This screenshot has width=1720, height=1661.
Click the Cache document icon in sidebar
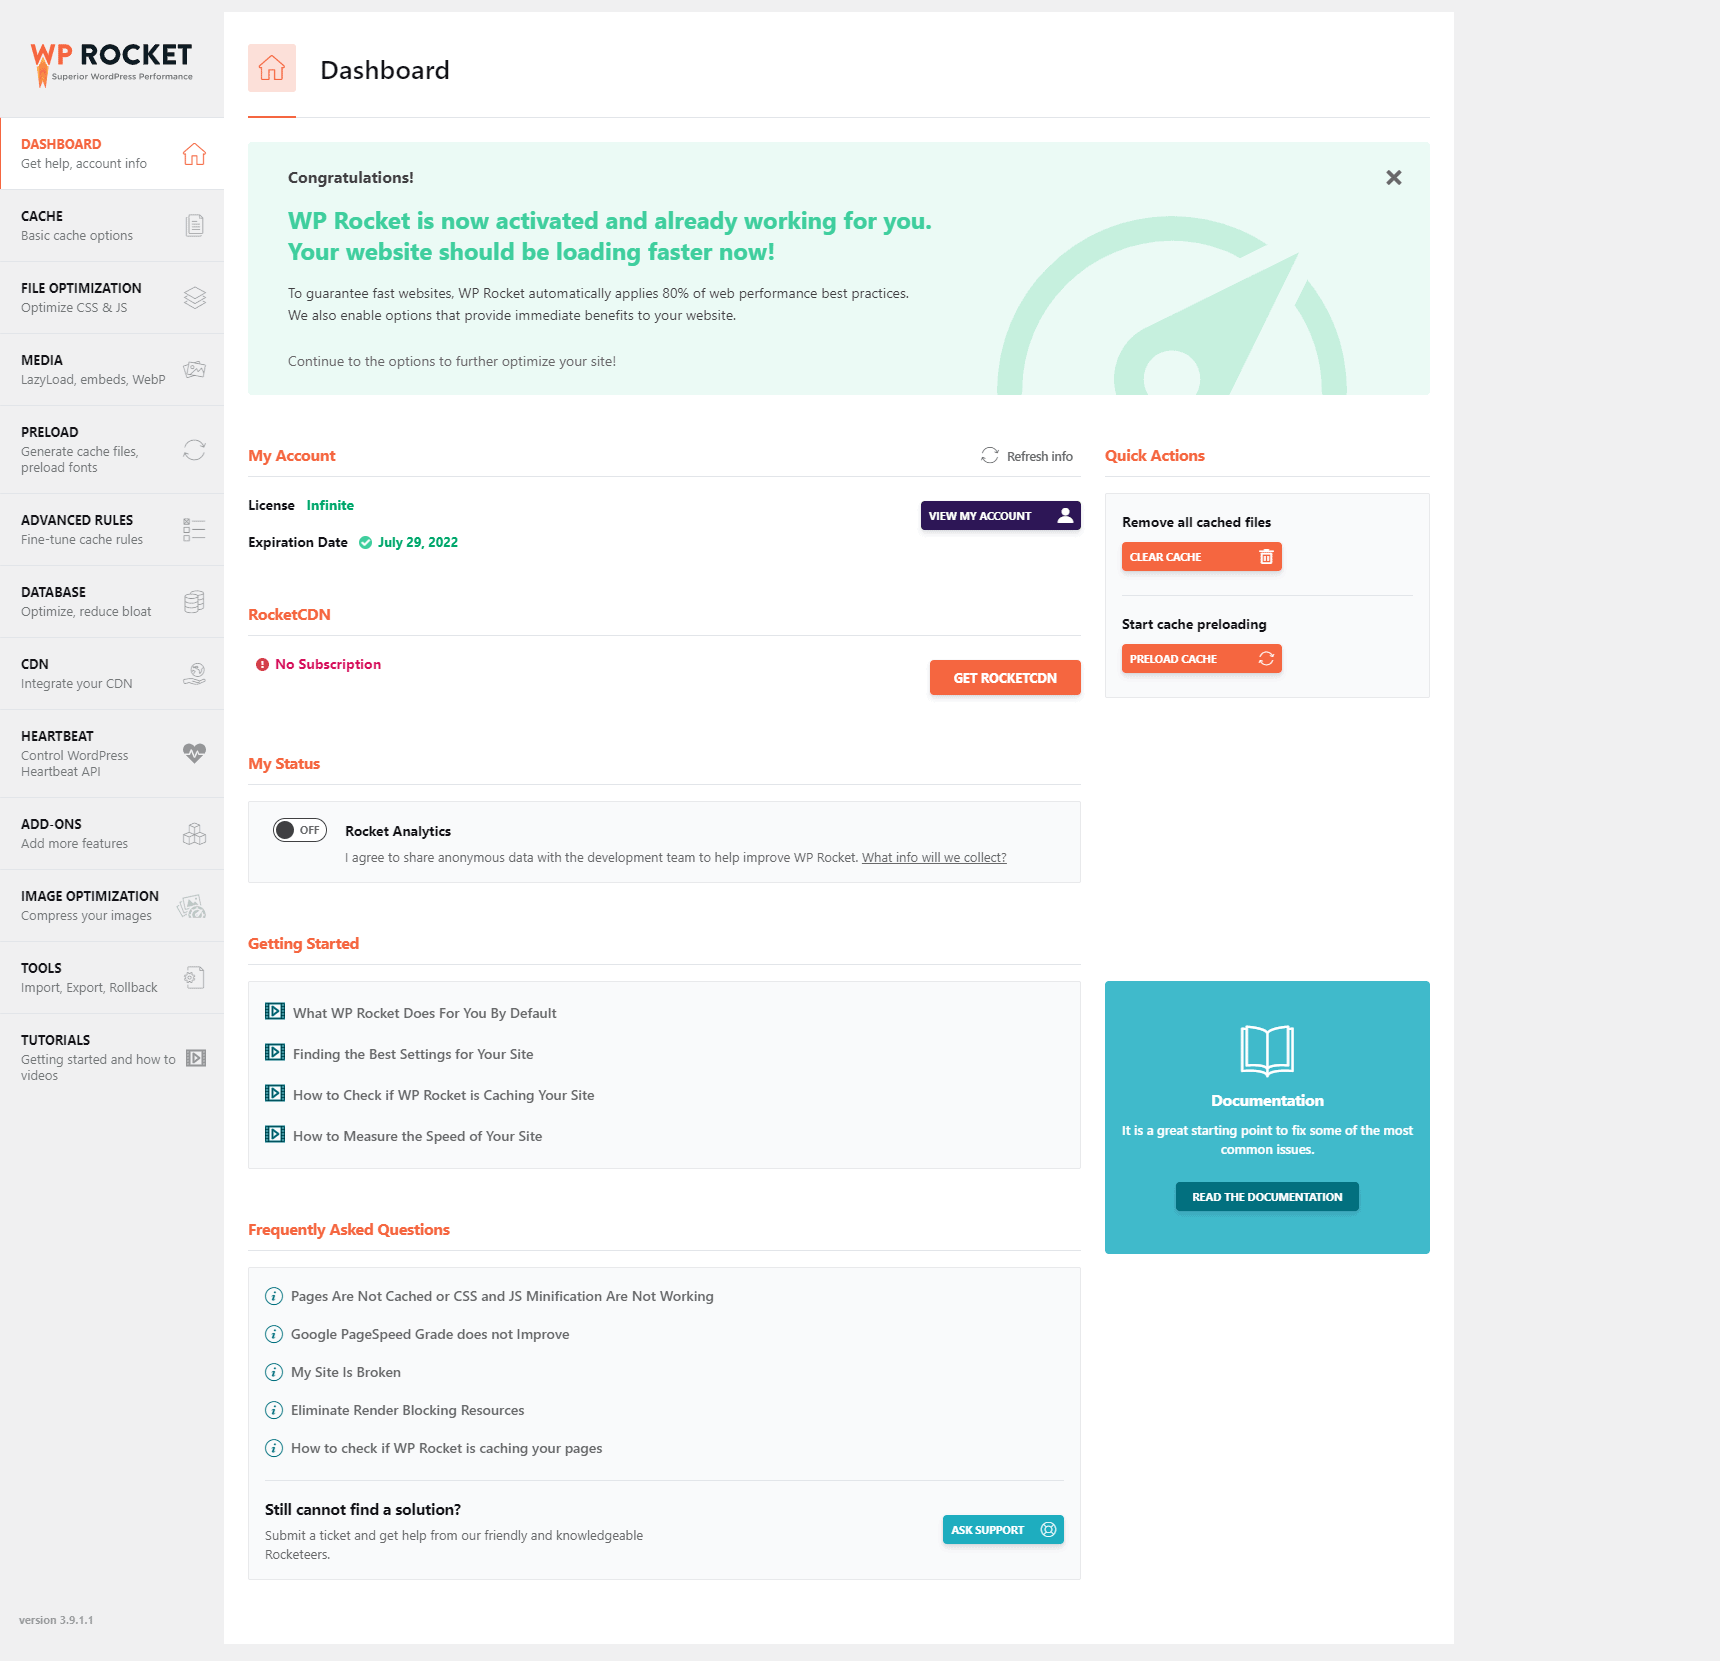pos(195,226)
